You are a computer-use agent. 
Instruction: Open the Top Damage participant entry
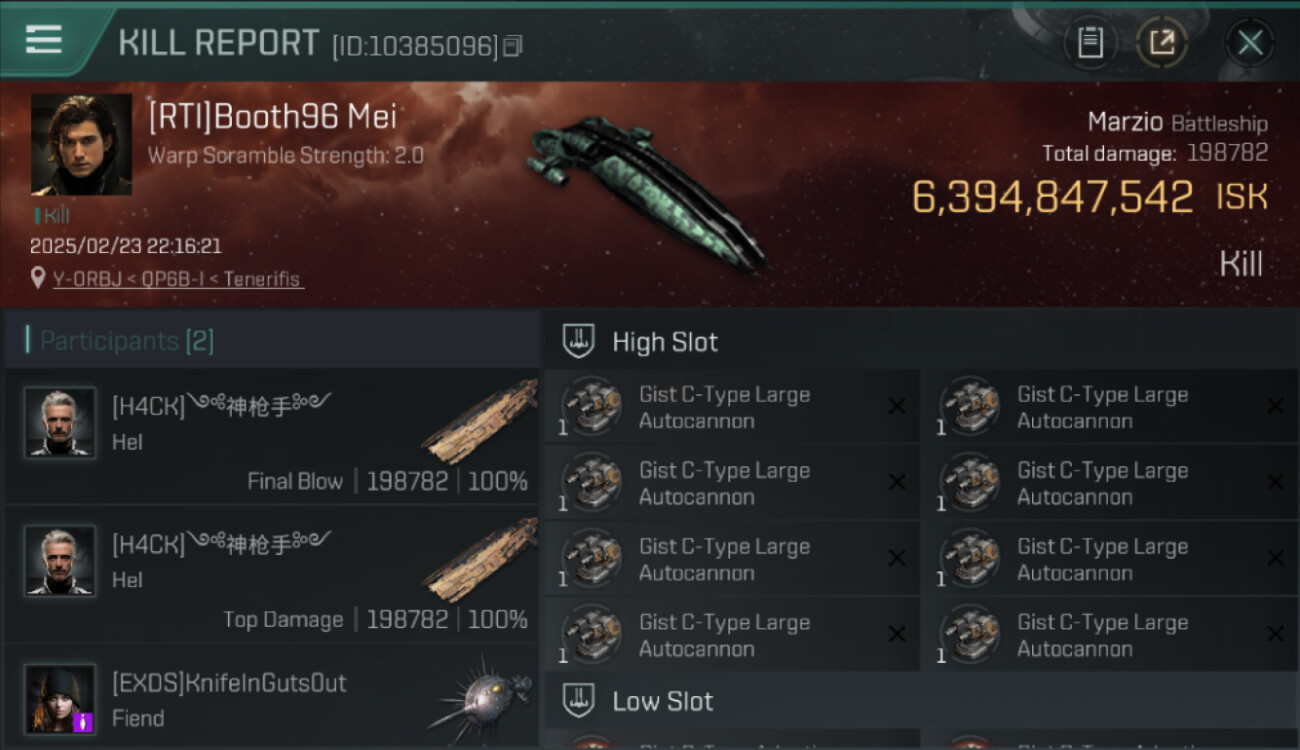(x=271, y=574)
